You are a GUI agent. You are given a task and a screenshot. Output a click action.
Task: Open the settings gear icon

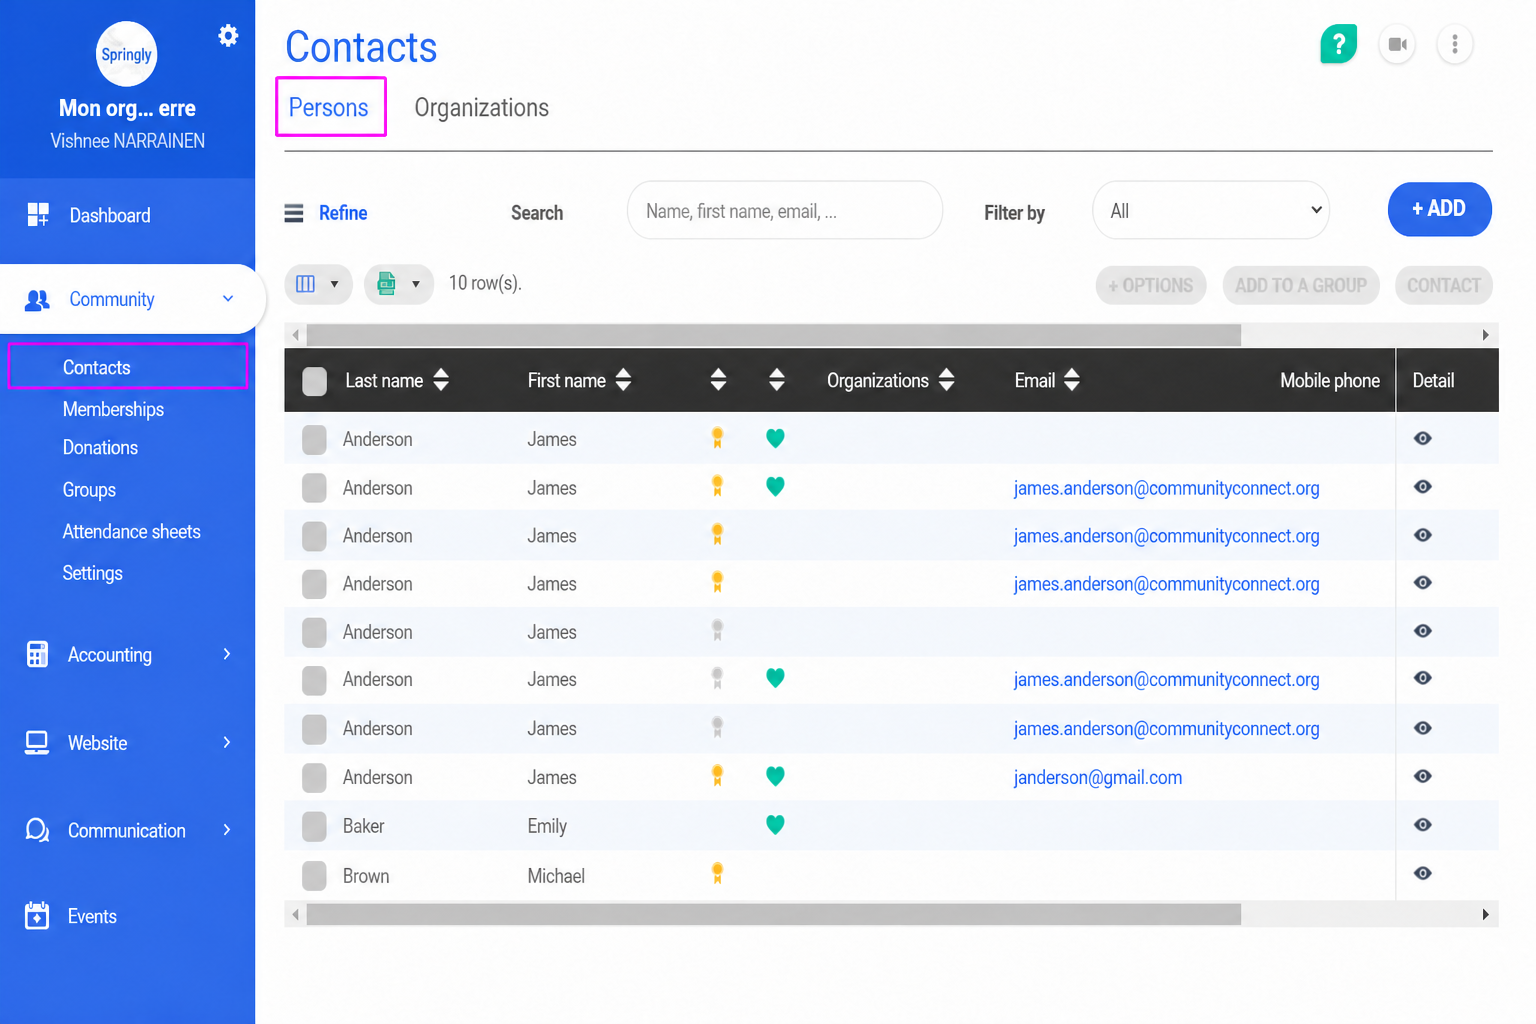pos(228,36)
